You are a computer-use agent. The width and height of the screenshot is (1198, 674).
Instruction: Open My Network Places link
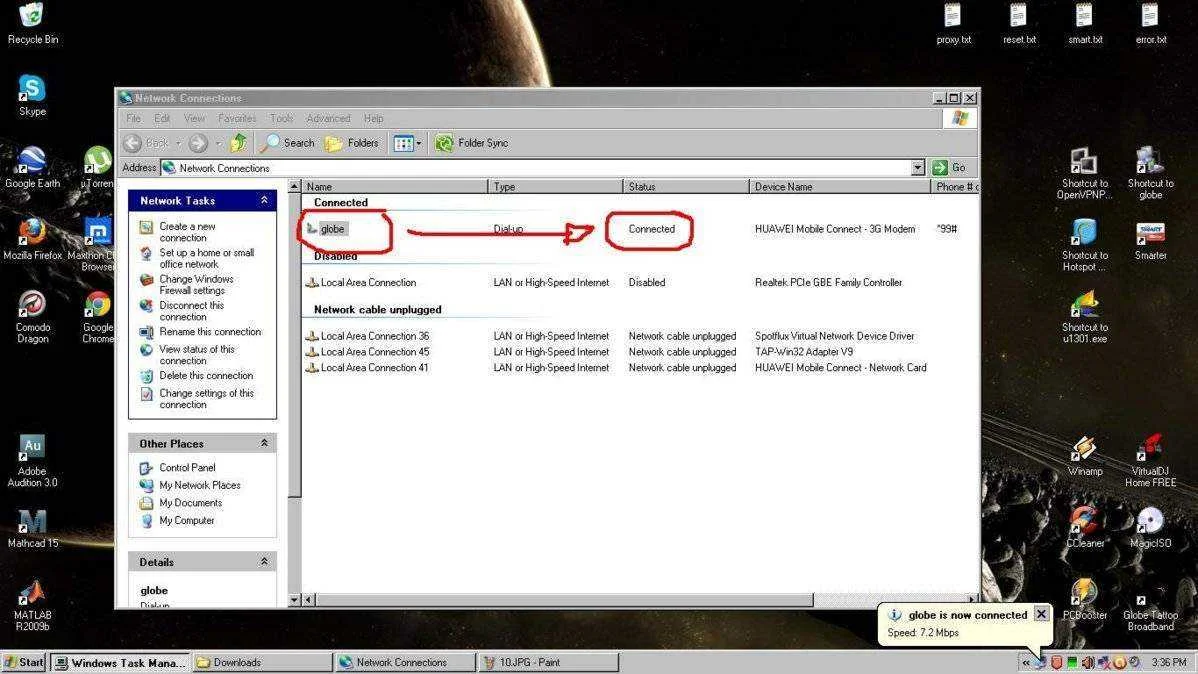pos(199,484)
